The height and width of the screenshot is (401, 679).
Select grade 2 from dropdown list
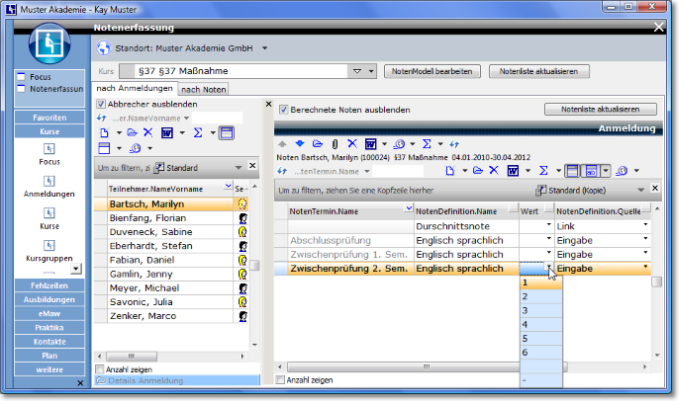[541, 297]
